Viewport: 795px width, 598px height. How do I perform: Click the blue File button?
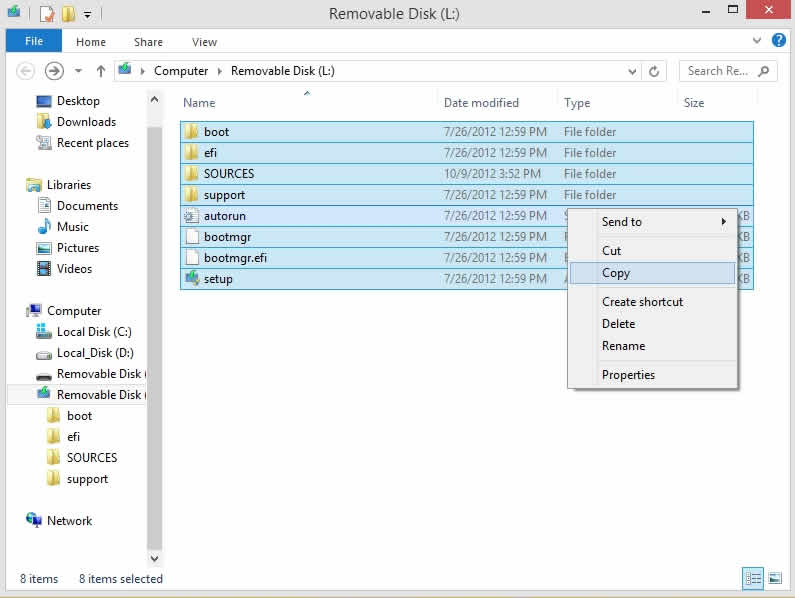(33, 42)
